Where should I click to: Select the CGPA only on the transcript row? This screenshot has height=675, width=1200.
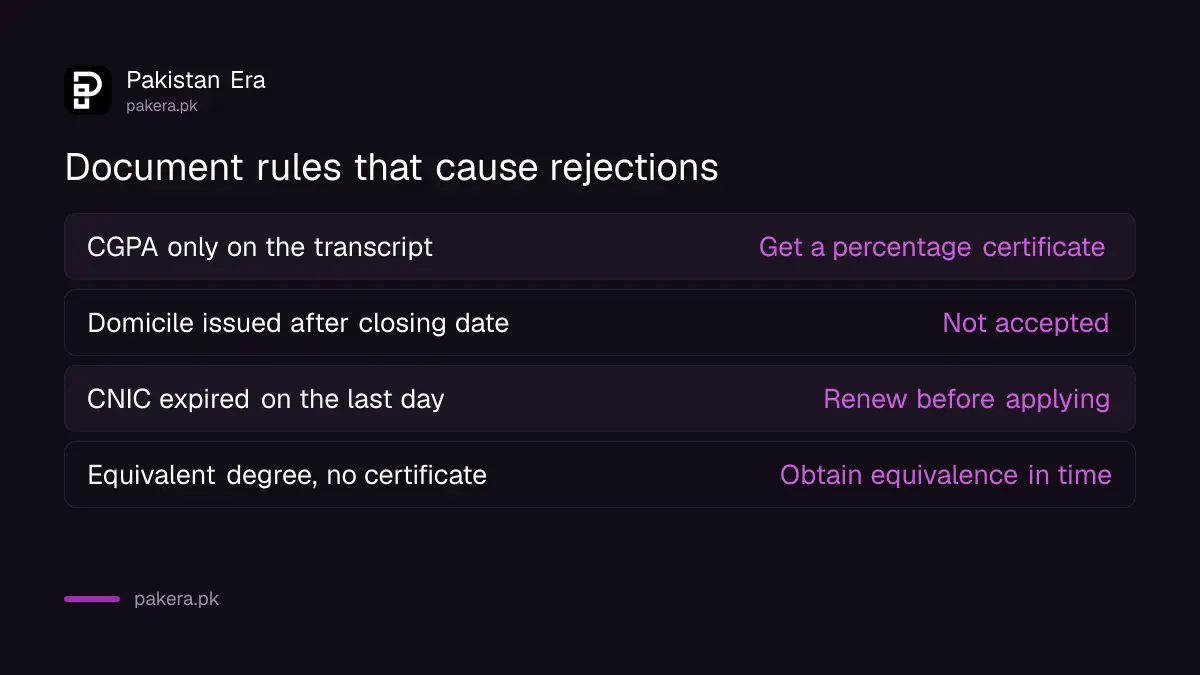[600, 246]
